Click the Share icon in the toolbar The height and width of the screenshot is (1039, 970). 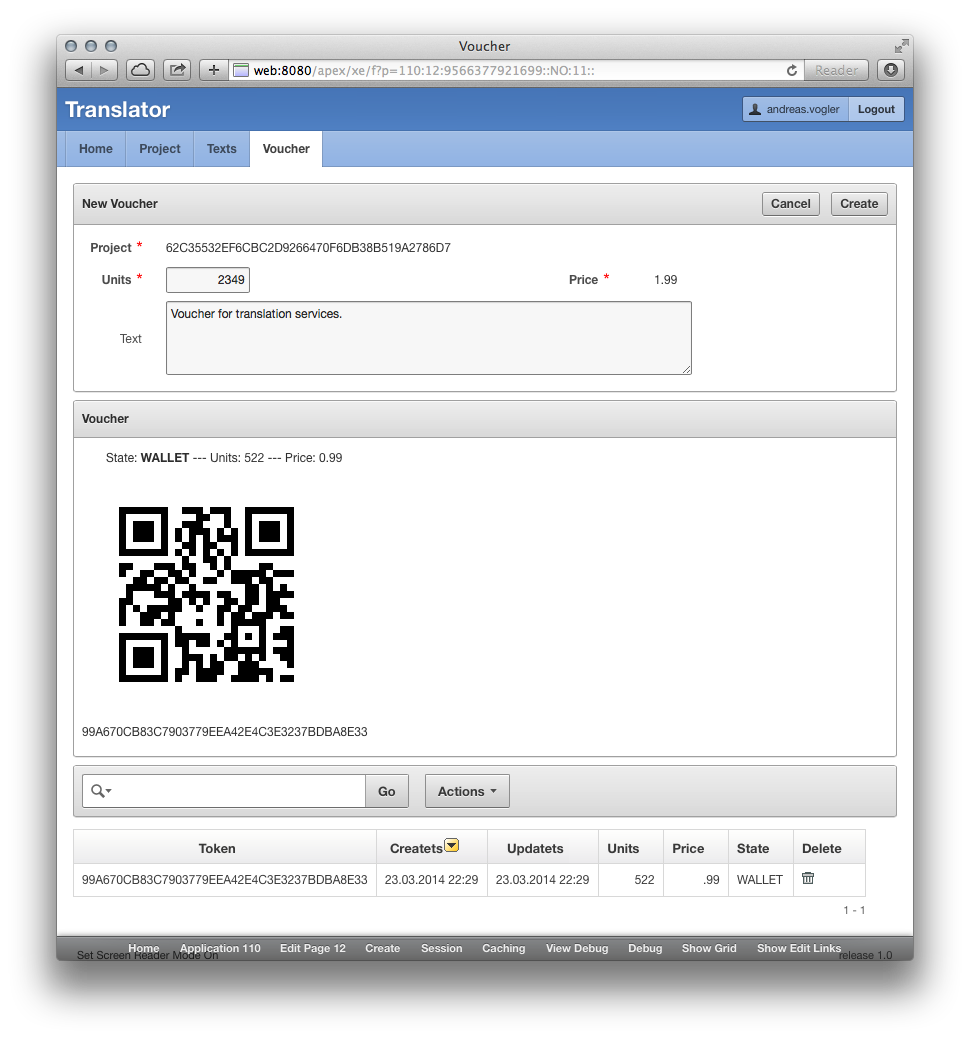click(x=177, y=70)
